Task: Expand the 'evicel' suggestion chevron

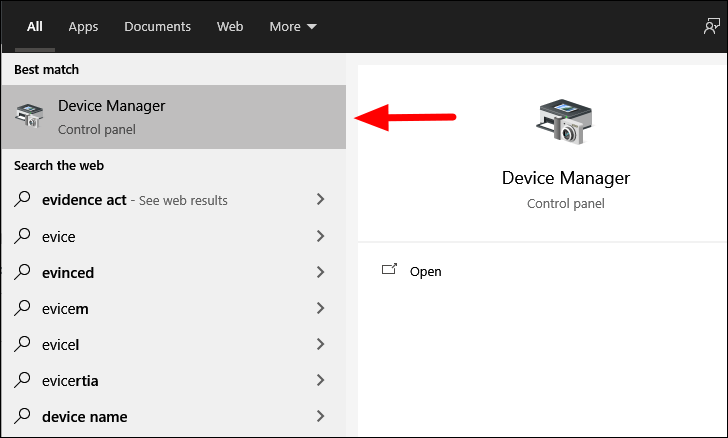Action: 320,344
